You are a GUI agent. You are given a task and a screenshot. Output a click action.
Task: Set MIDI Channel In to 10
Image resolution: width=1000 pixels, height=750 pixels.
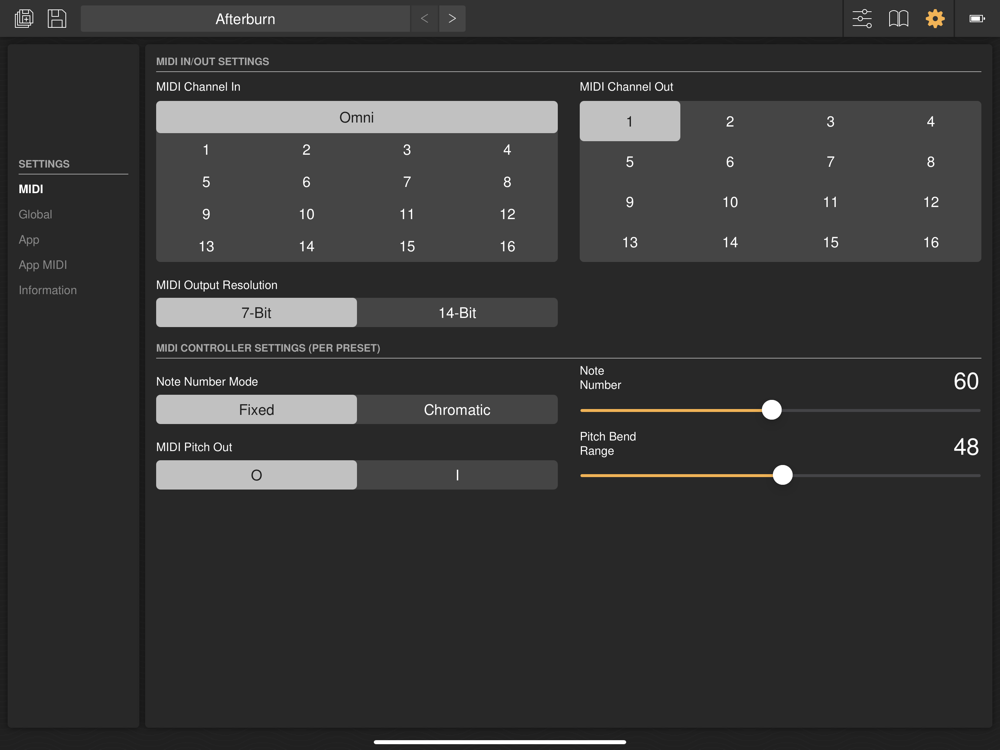pyautogui.click(x=306, y=214)
